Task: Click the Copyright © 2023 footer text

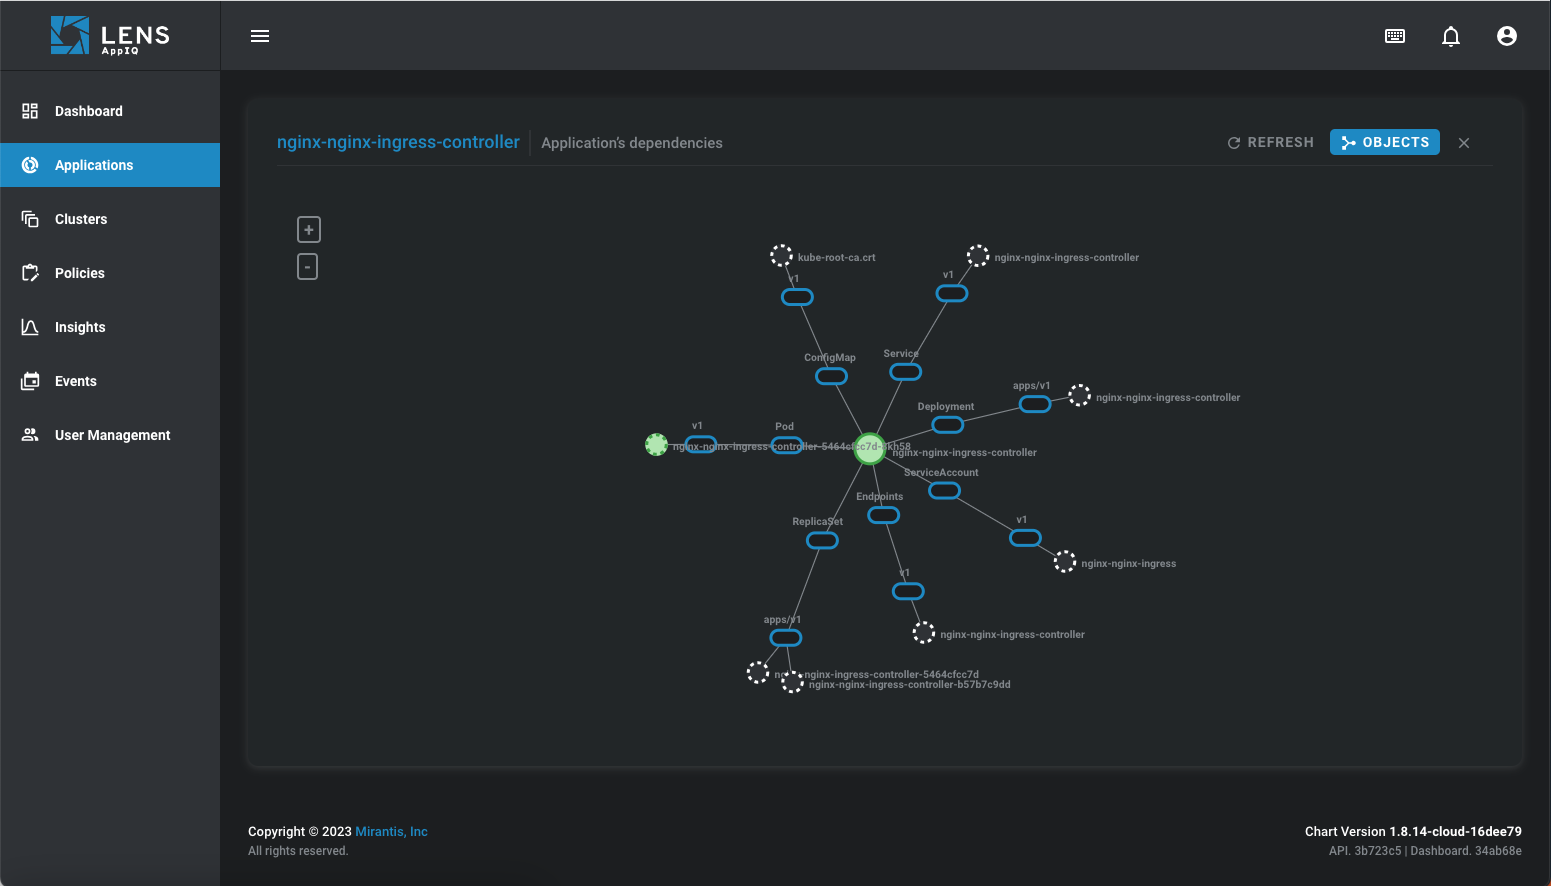Action: 300,831
